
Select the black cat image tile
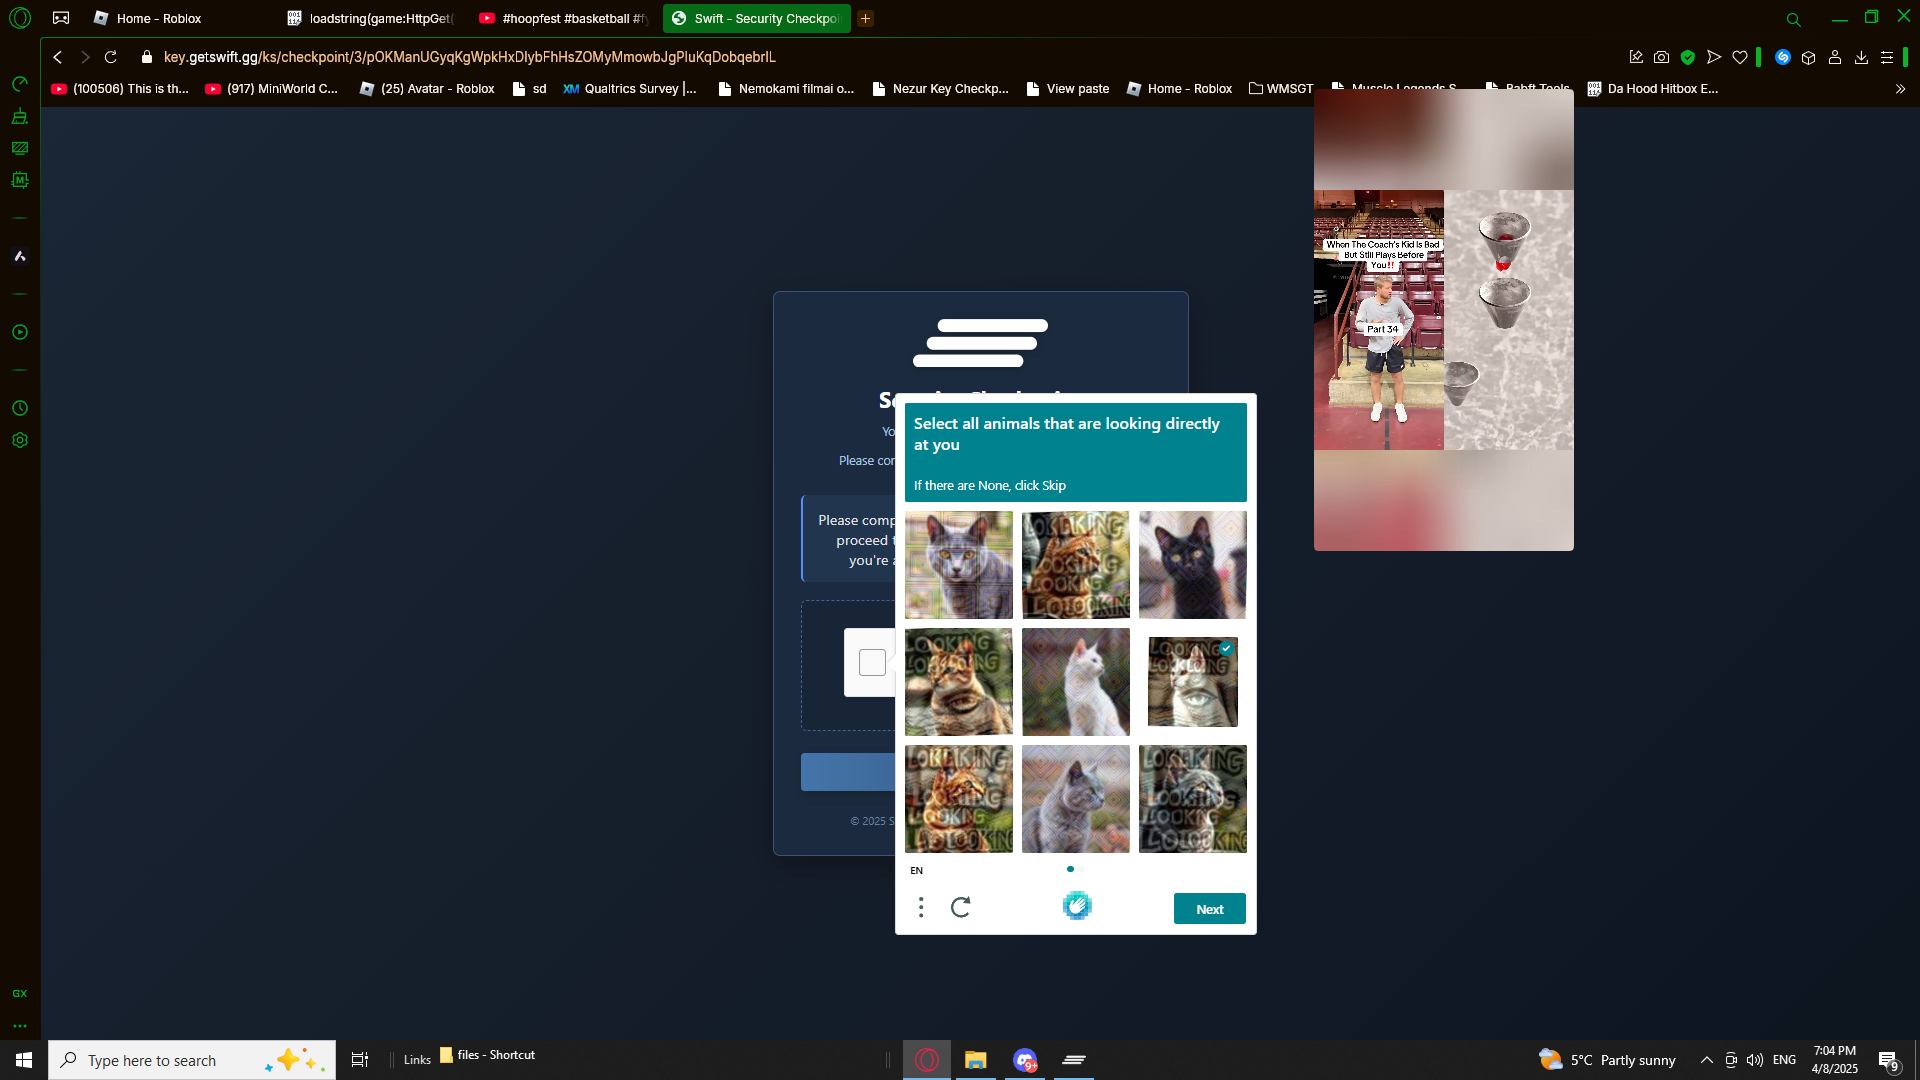[x=1192, y=565]
